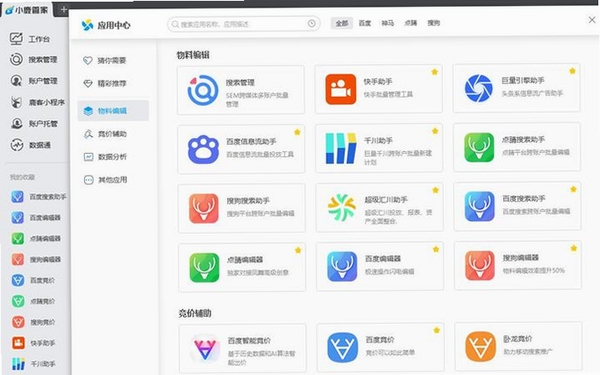
Task: Select the 点睛 filter tab
Action: click(x=411, y=23)
